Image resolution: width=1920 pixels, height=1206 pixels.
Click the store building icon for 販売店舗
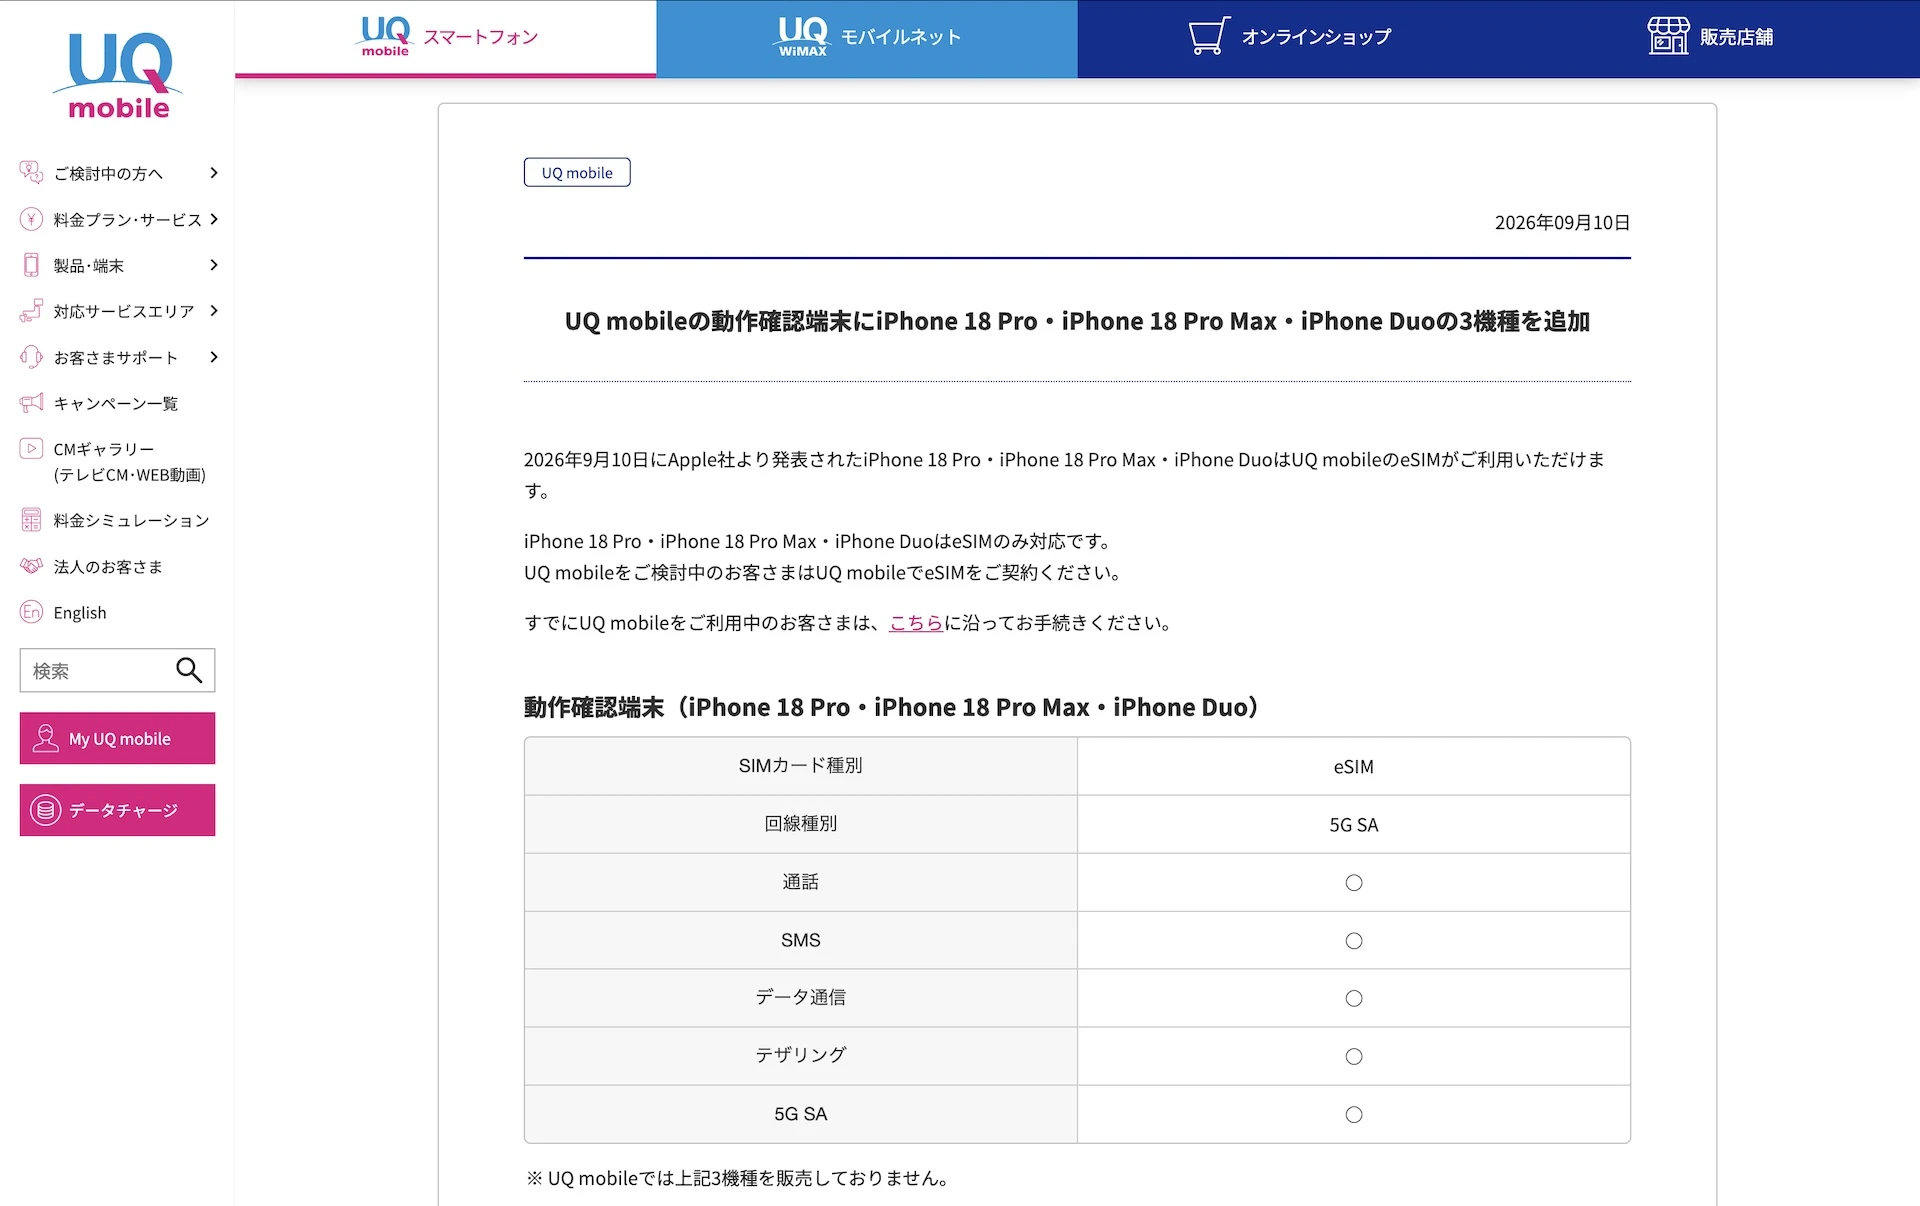click(1668, 36)
